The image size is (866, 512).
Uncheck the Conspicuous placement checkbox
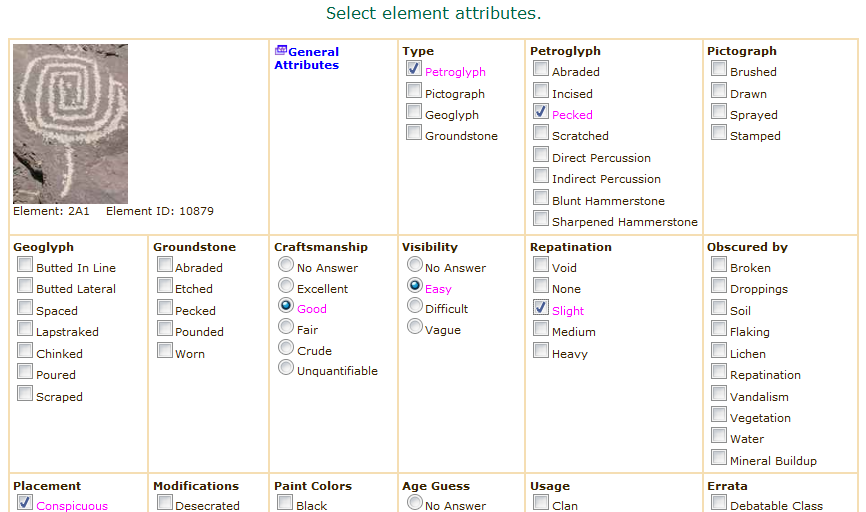click(x=25, y=503)
